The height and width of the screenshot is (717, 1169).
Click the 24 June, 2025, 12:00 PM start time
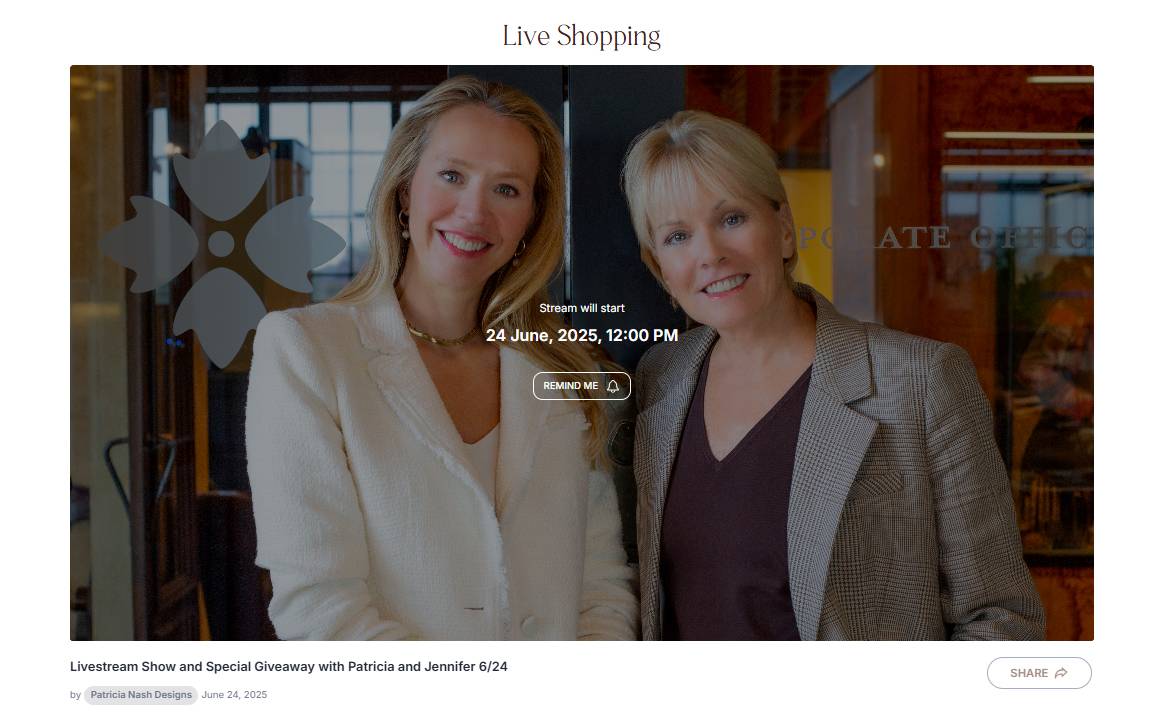582,335
